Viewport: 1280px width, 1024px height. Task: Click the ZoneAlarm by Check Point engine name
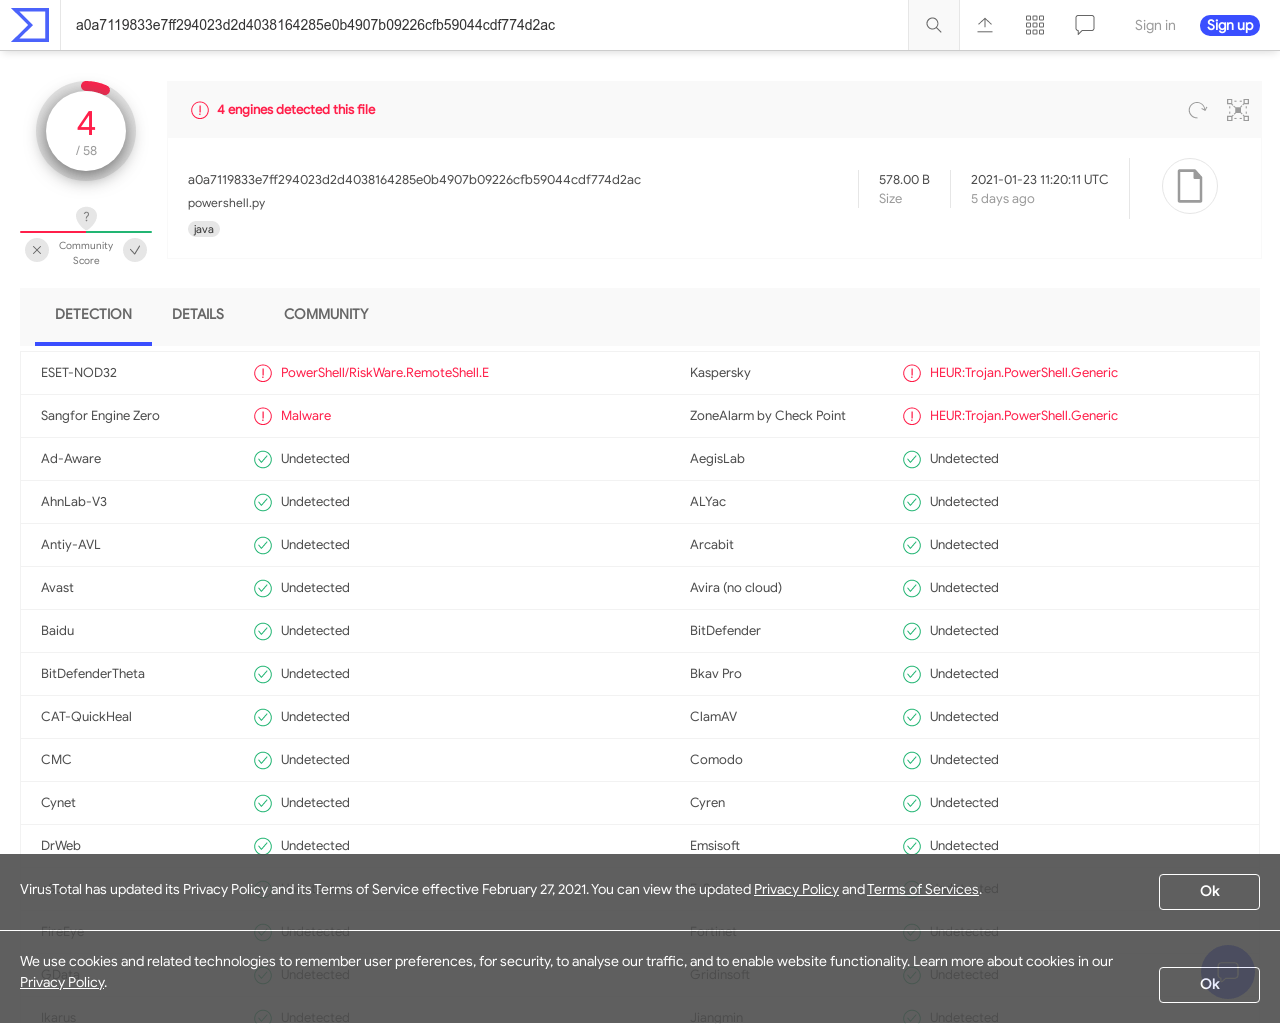click(x=768, y=416)
